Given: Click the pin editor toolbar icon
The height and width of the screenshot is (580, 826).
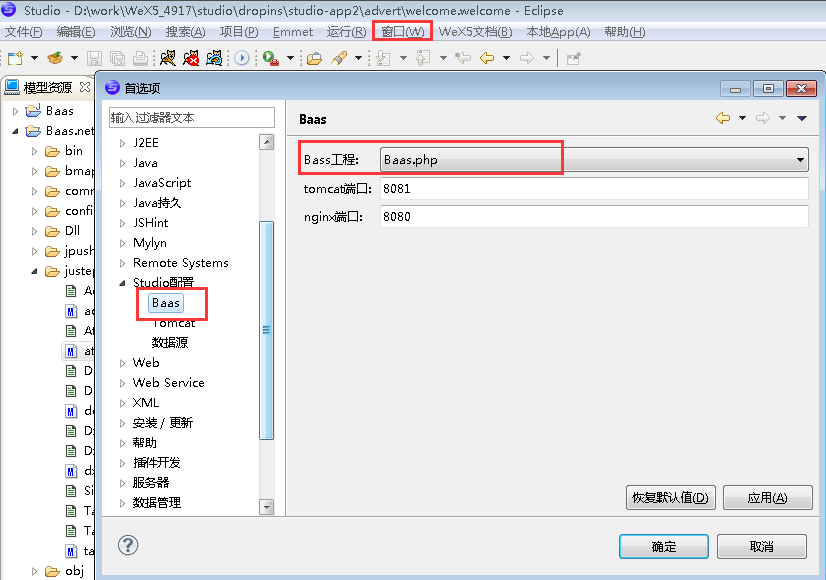Looking at the screenshot, I should click(x=573, y=58).
